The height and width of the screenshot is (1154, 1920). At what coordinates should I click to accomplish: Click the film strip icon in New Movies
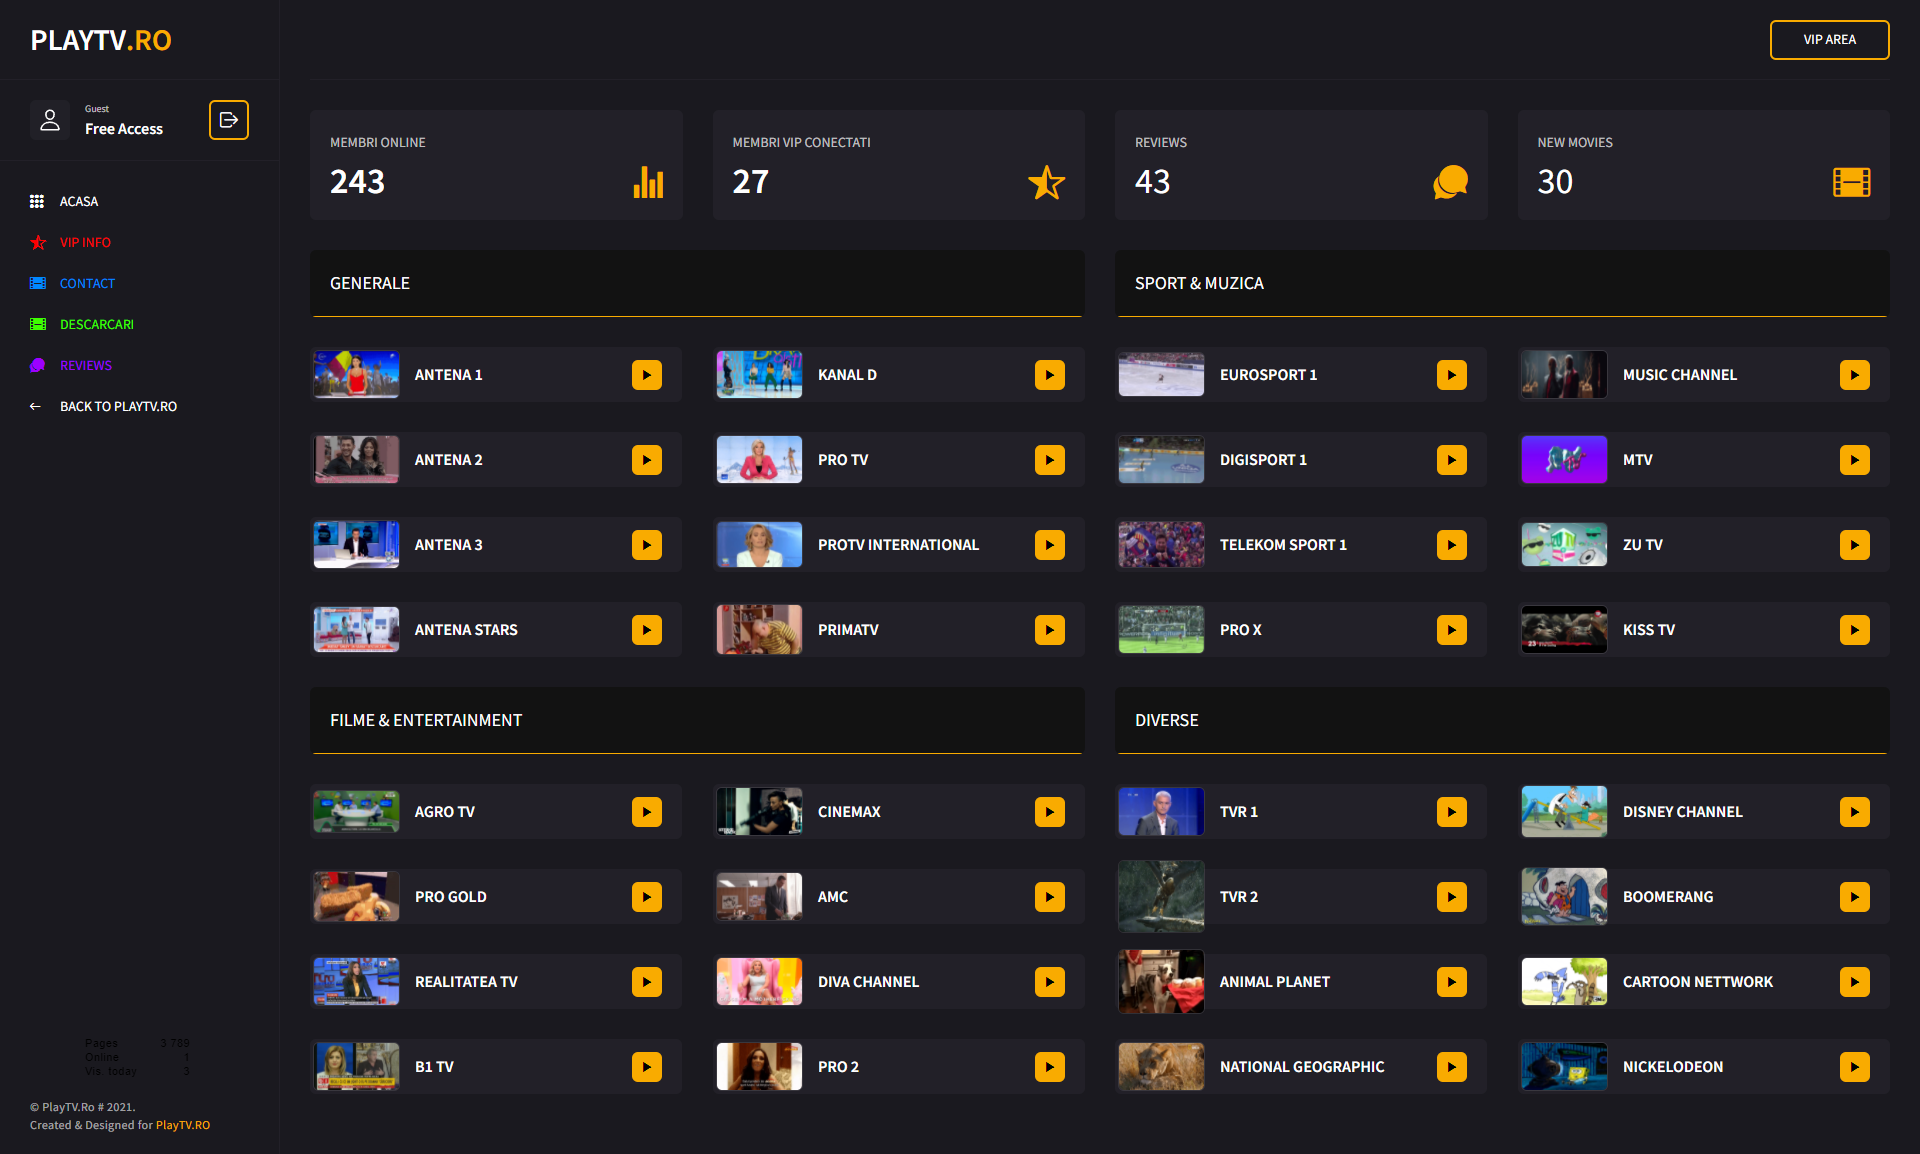click(1851, 182)
